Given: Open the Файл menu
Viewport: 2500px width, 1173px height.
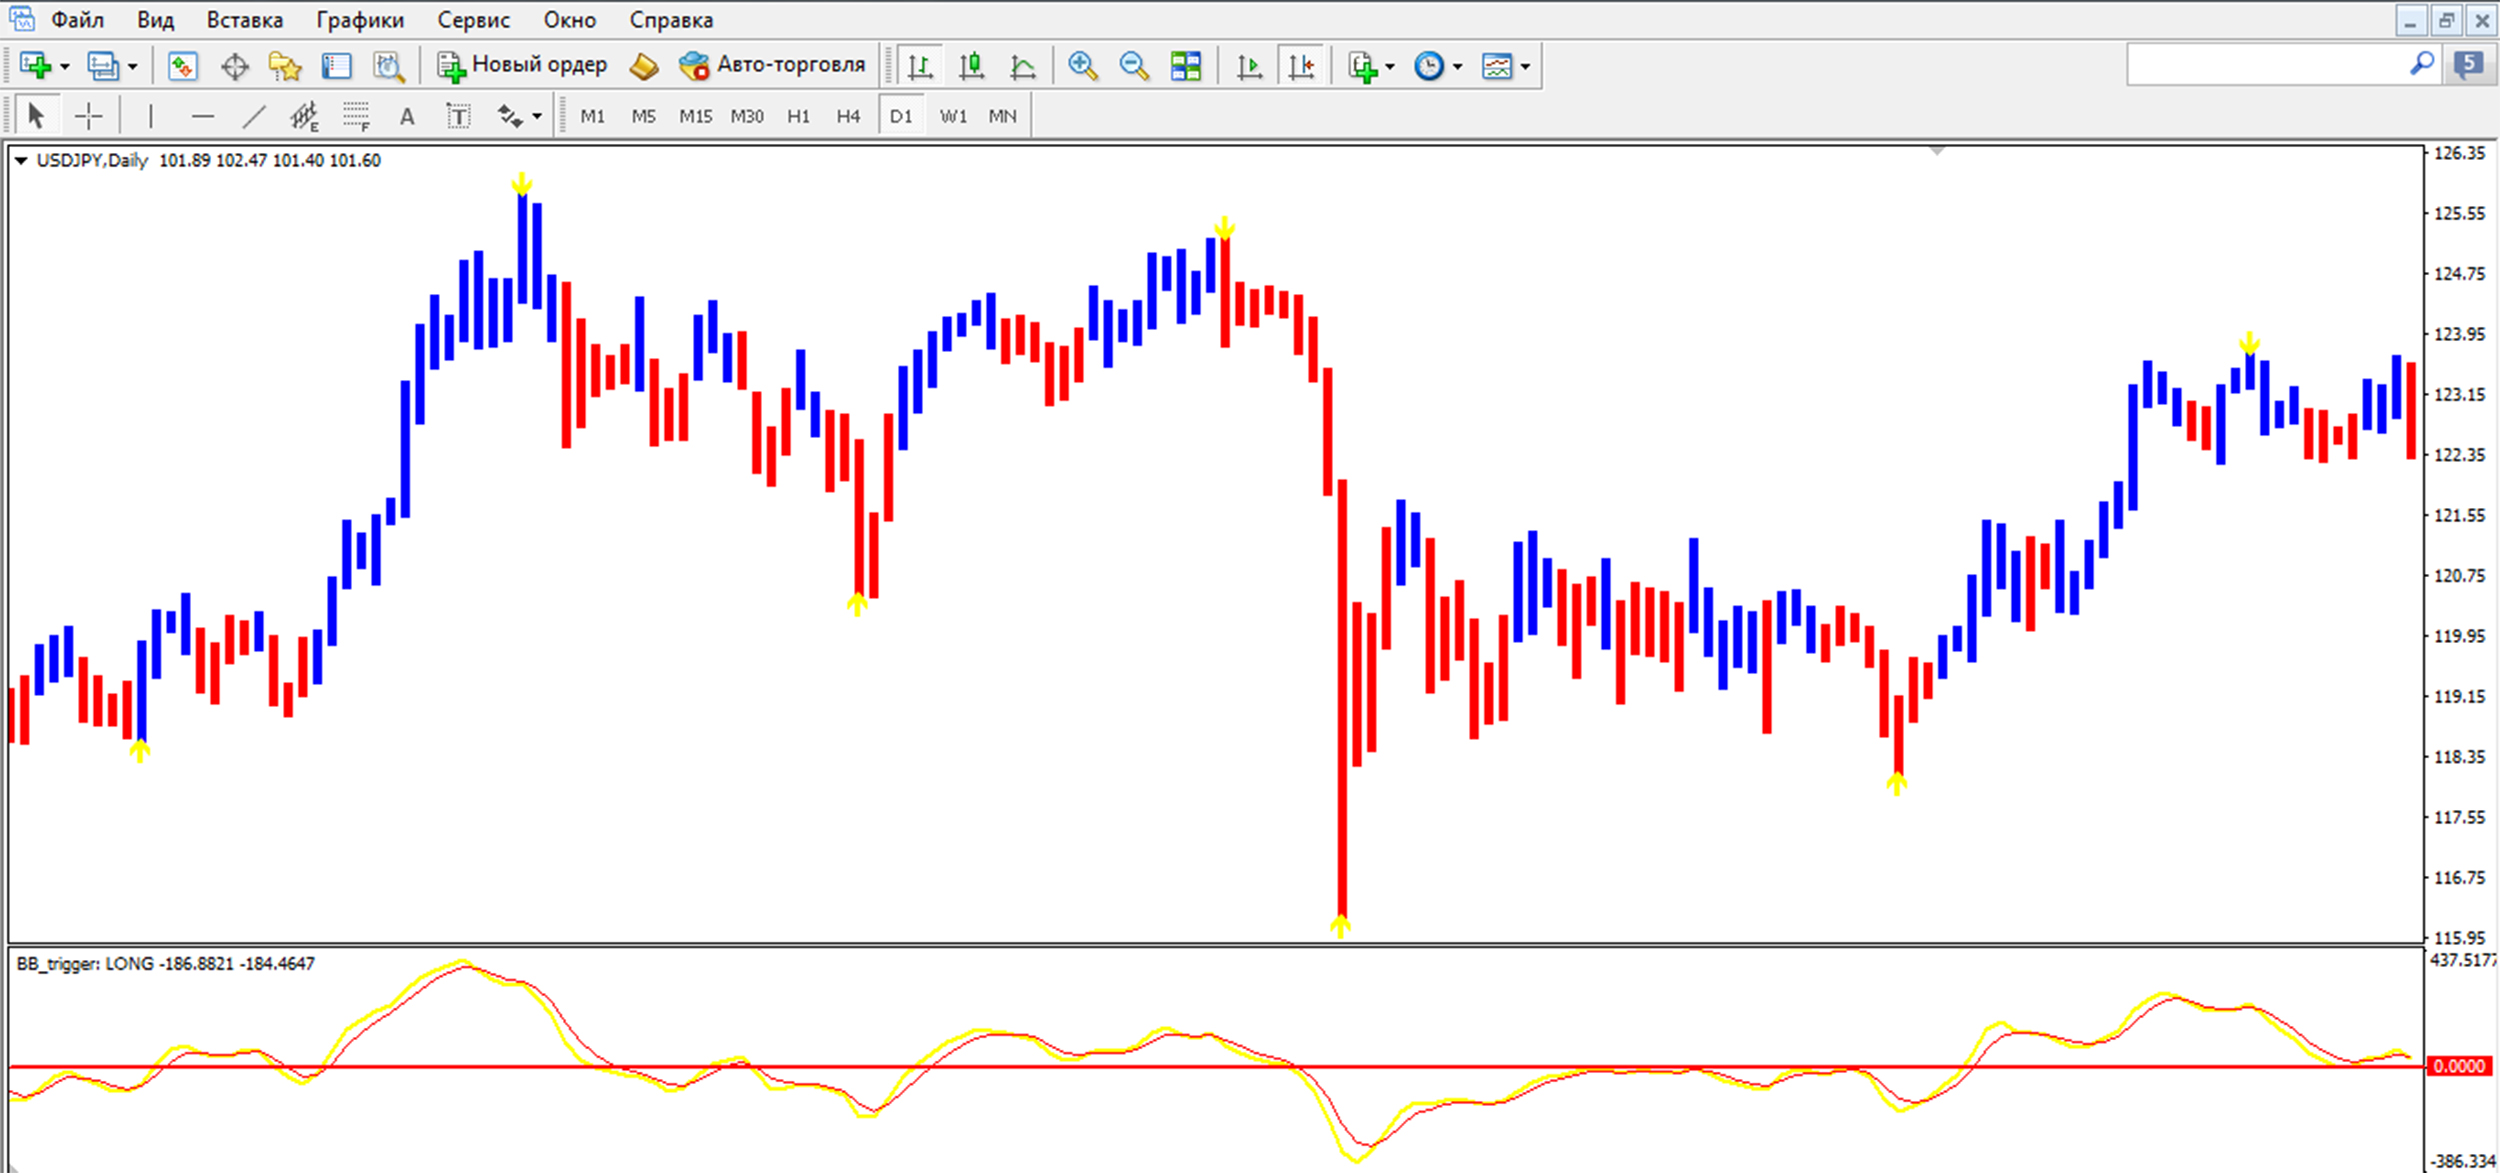Looking at the screenshot, I should tap(77, 20).
